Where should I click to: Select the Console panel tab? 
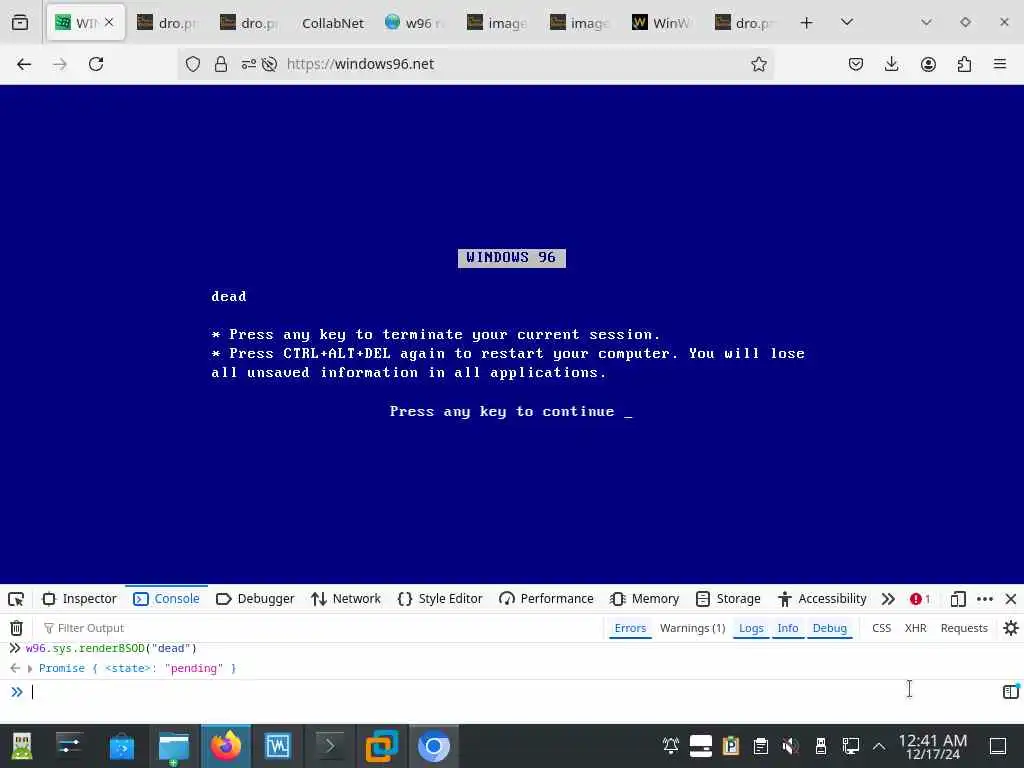coord(167,599)
